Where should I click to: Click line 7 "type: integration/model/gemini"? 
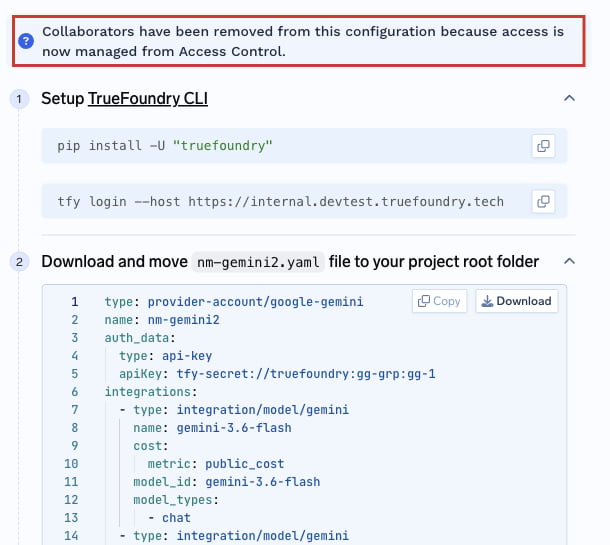(241, 410)
